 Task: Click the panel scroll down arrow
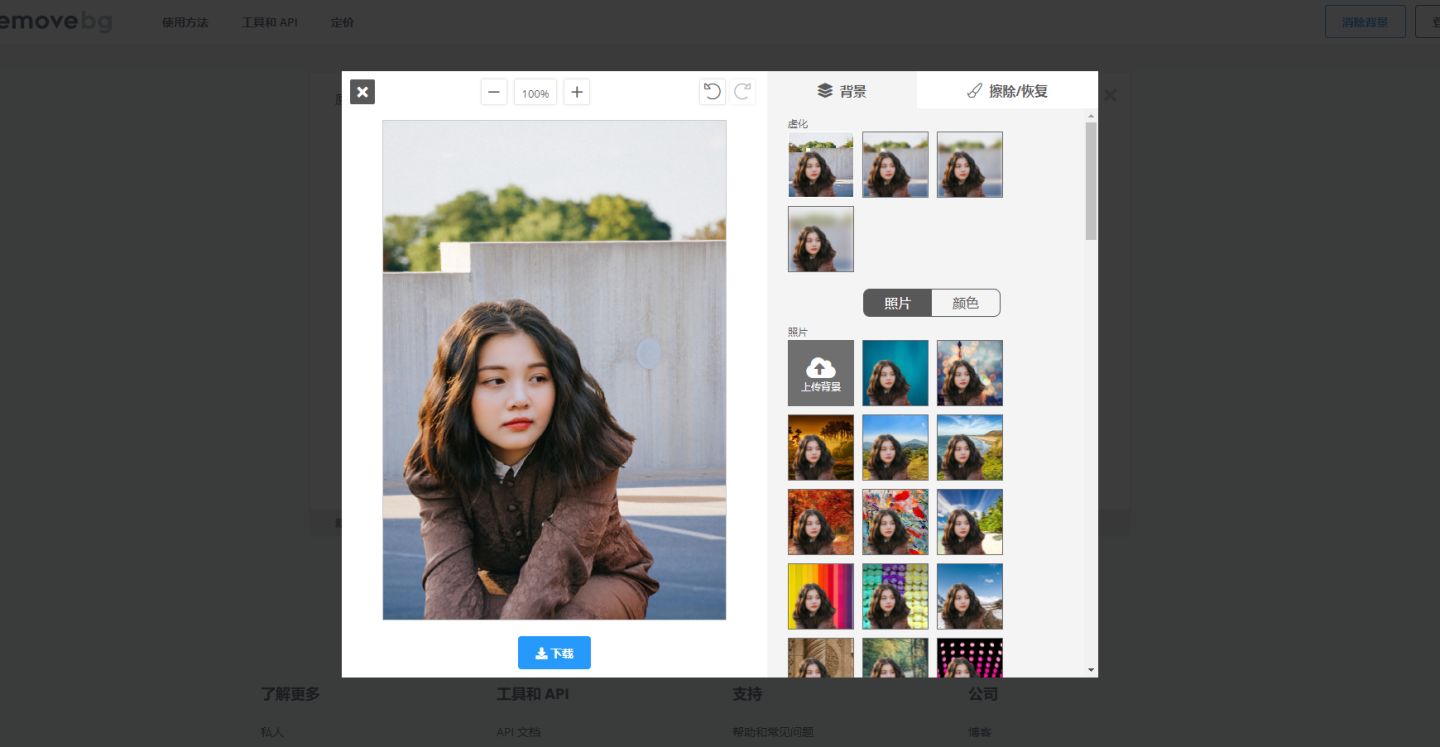point(1091,670)
